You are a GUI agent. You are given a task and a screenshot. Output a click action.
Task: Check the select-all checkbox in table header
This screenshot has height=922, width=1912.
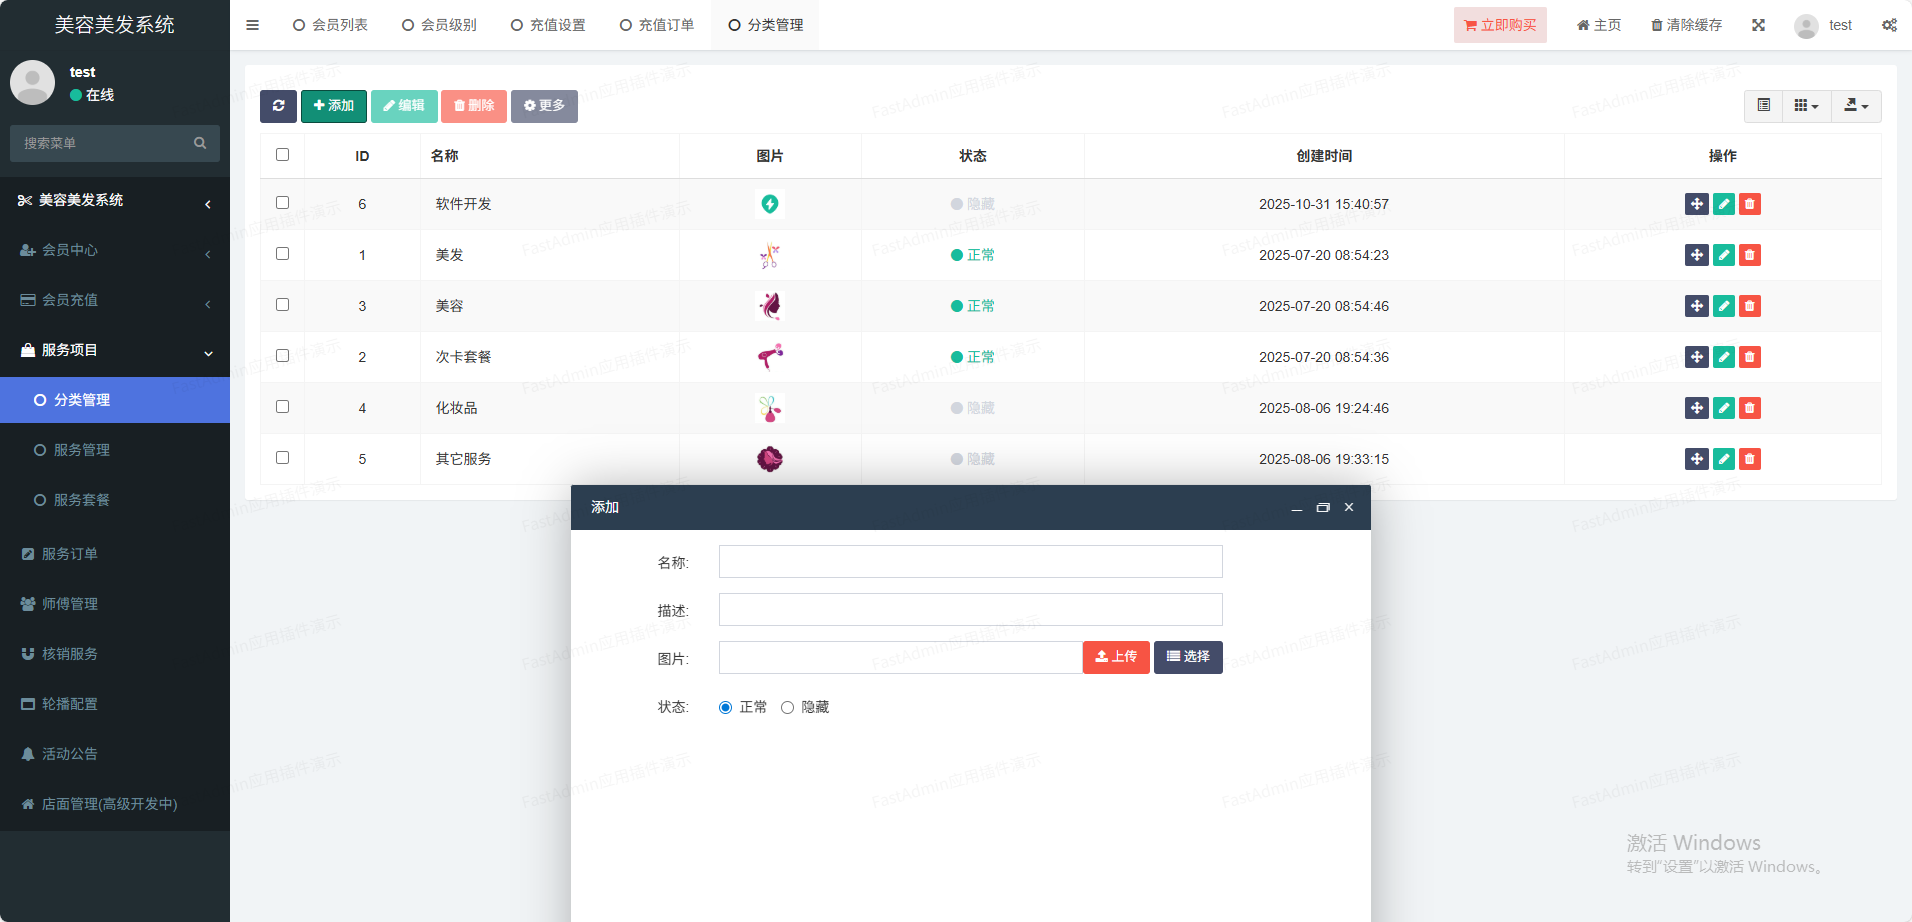tap(282, 155)
